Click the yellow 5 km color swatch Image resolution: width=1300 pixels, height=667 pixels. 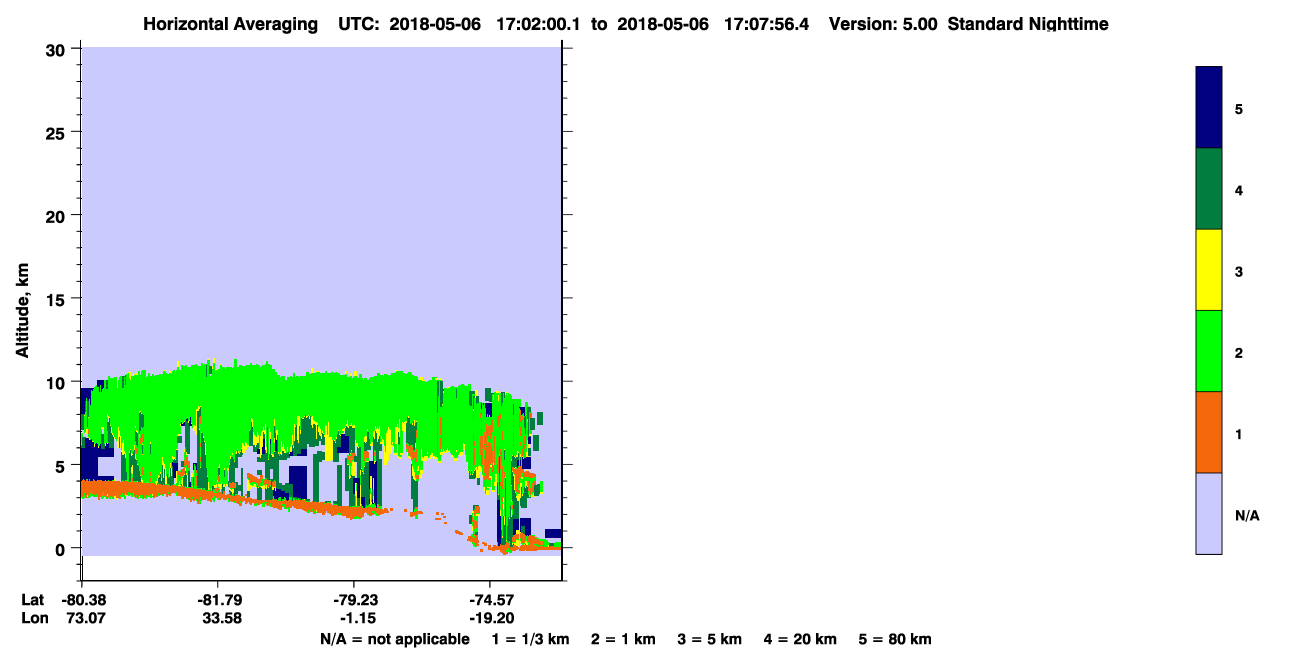[1209, 270]
